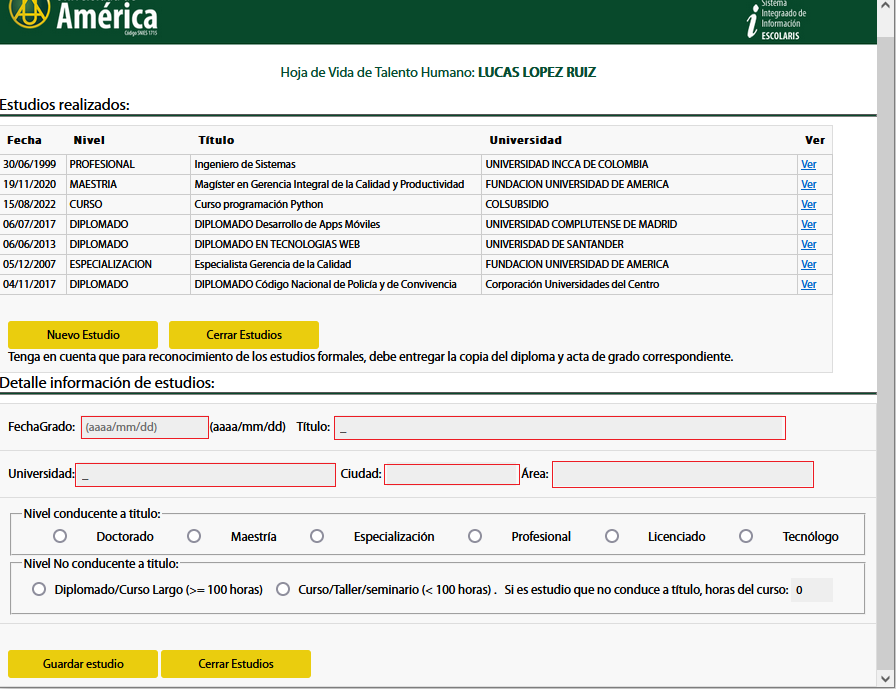
Task: Click the Fecha column header
Action: click(24, 141)
